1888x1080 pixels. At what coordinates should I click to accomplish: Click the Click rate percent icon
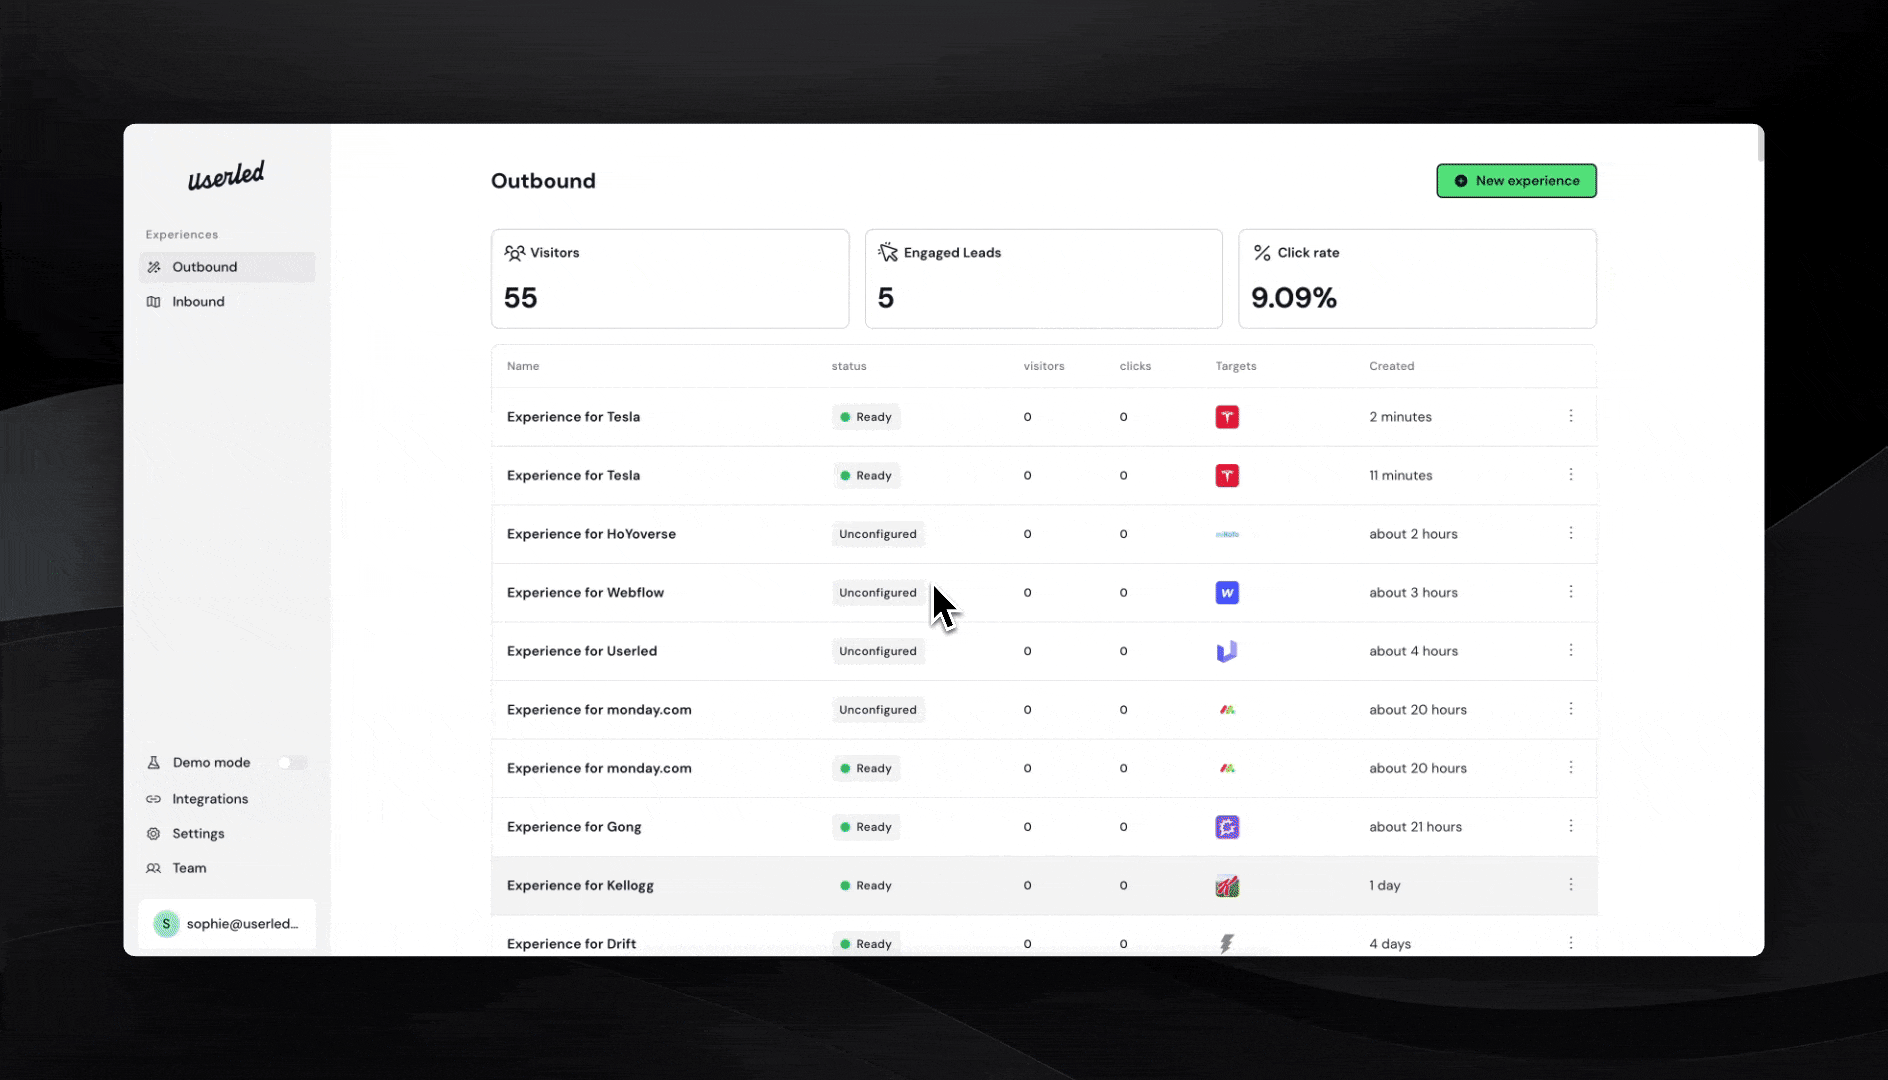point(1262,253)
